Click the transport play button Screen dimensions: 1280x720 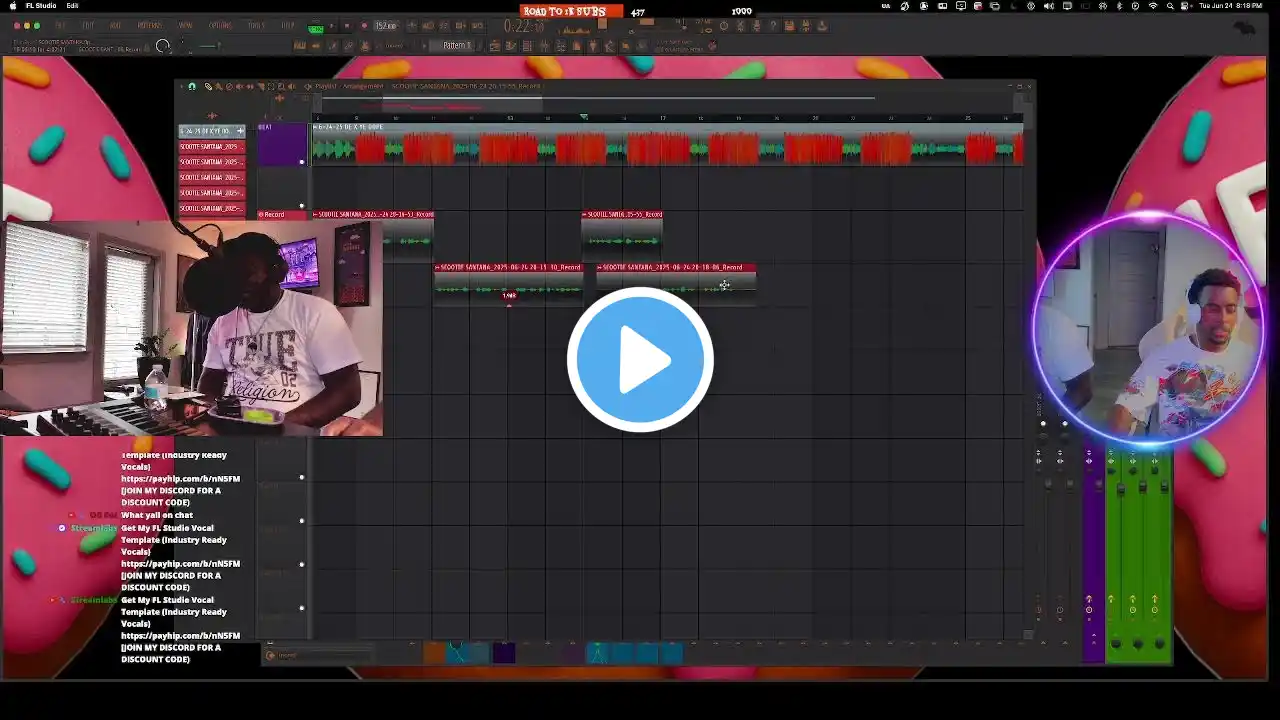click(x=333, y=26)
